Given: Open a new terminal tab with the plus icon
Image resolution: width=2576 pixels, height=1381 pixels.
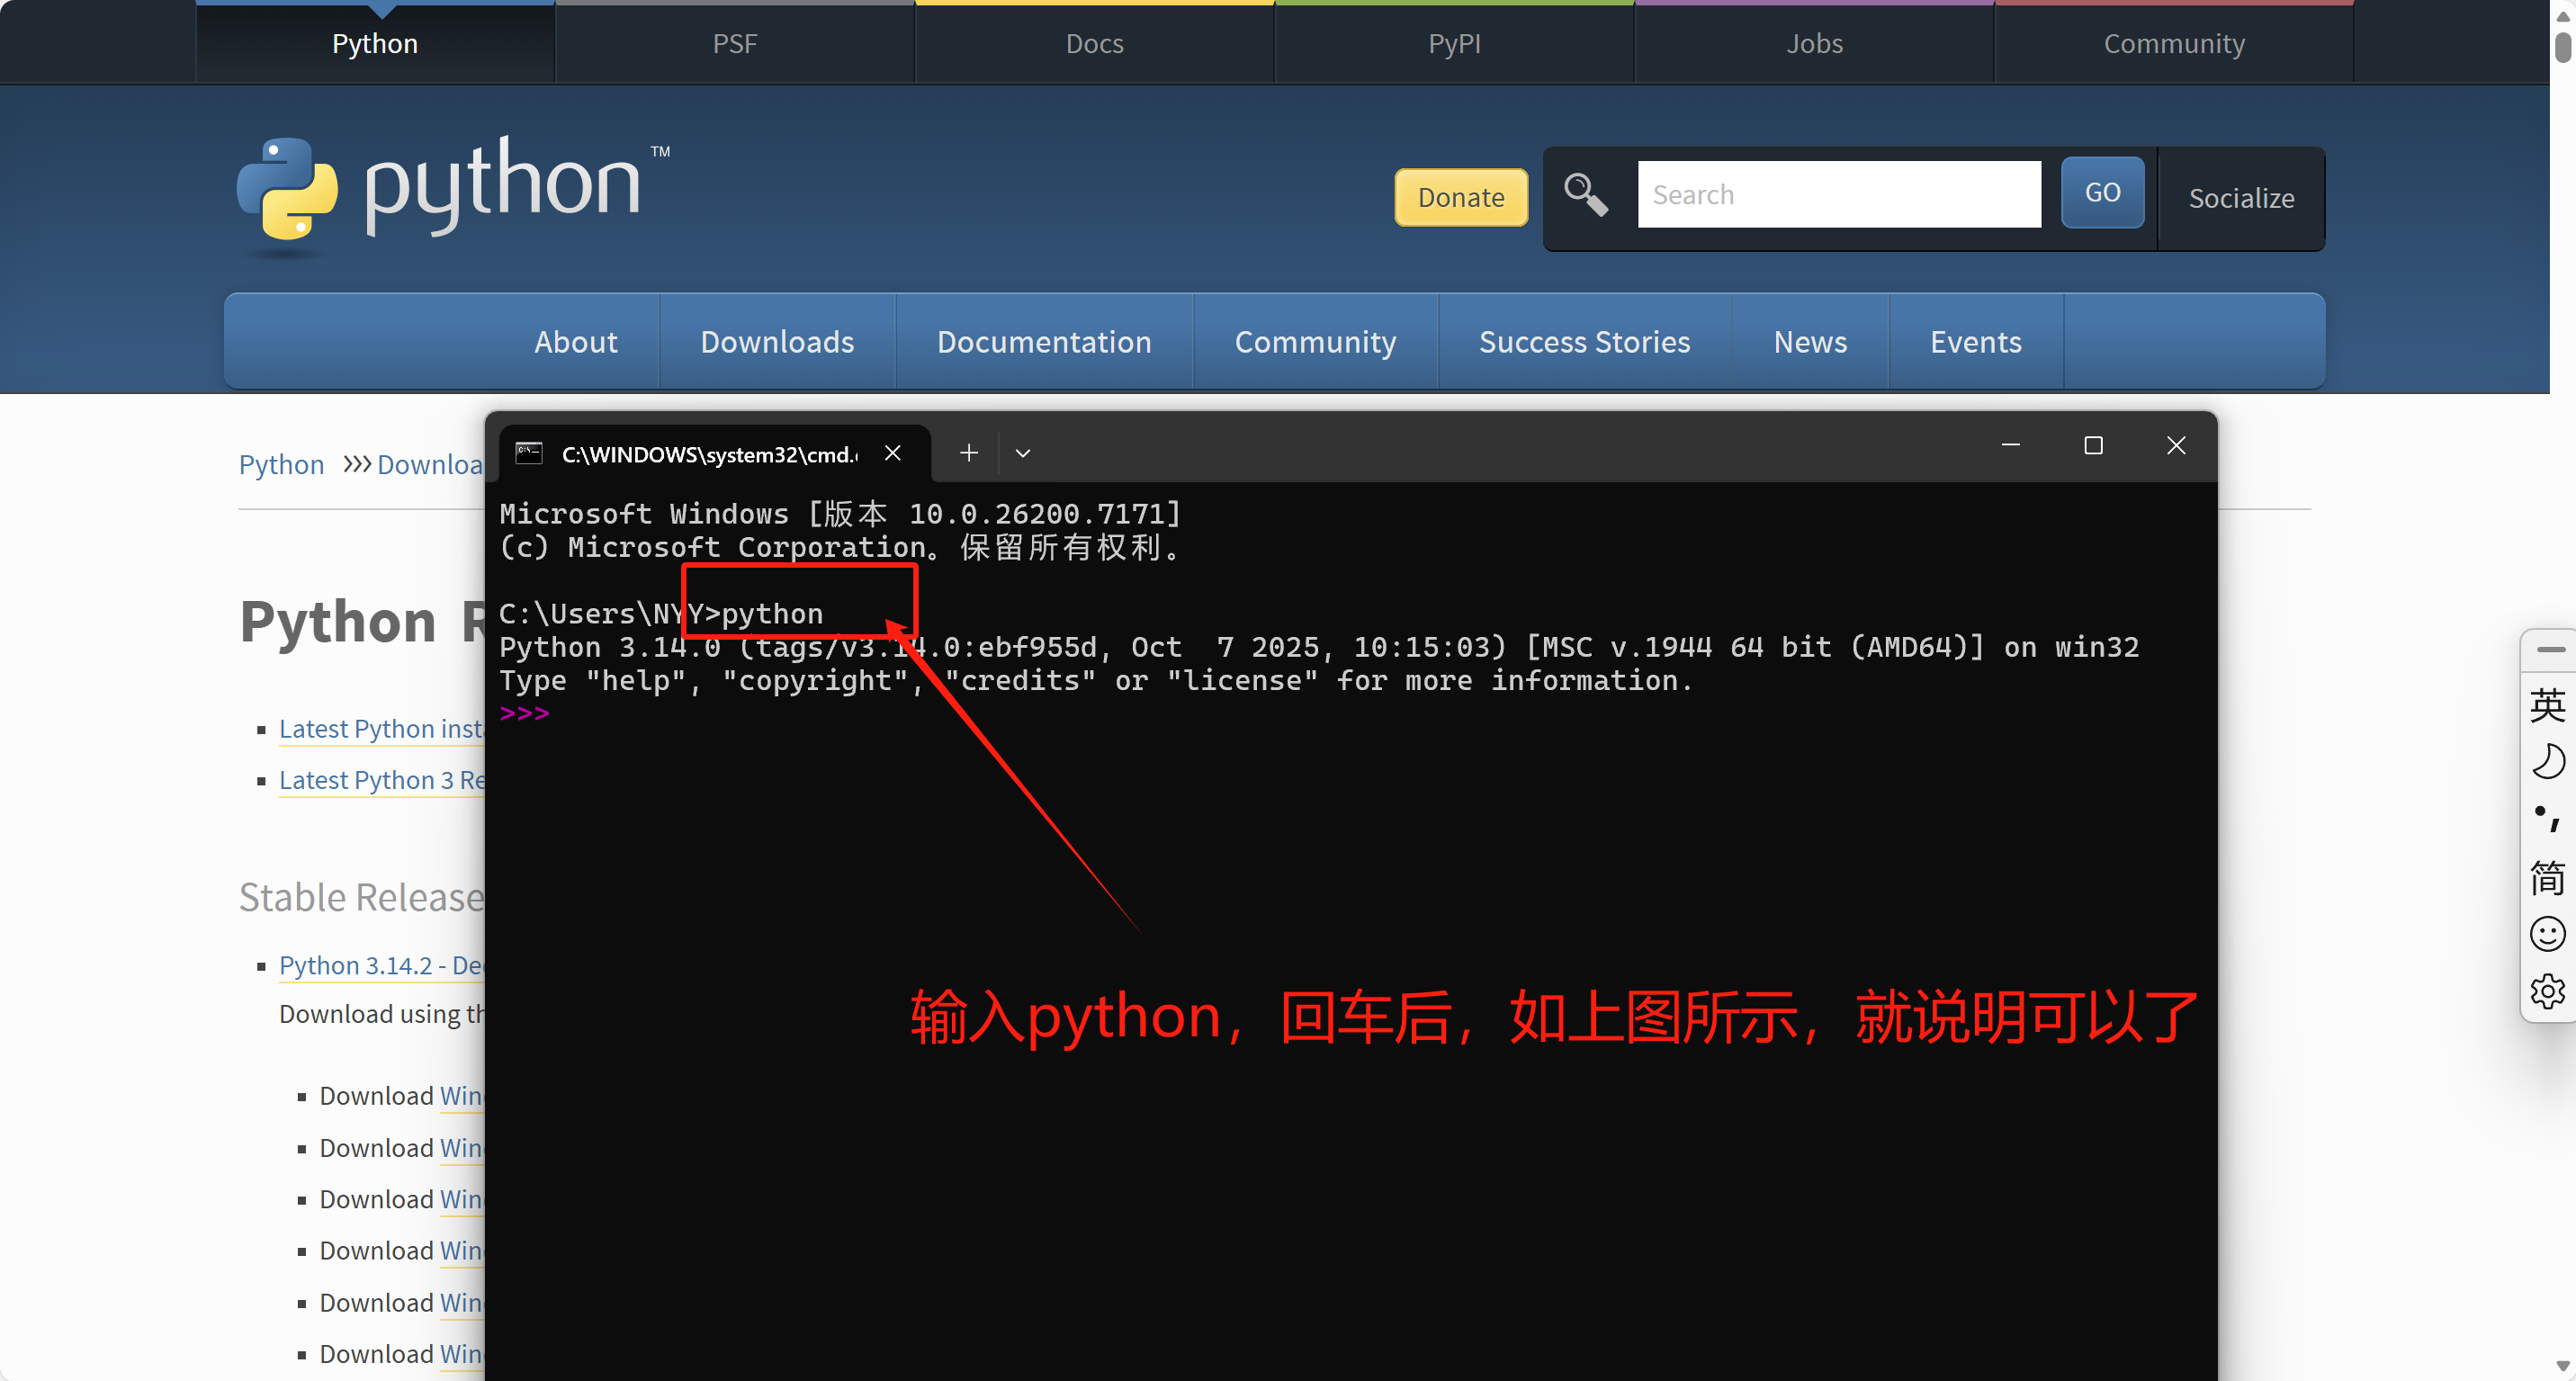Looking at the screenshot, I should pos(968,453).
